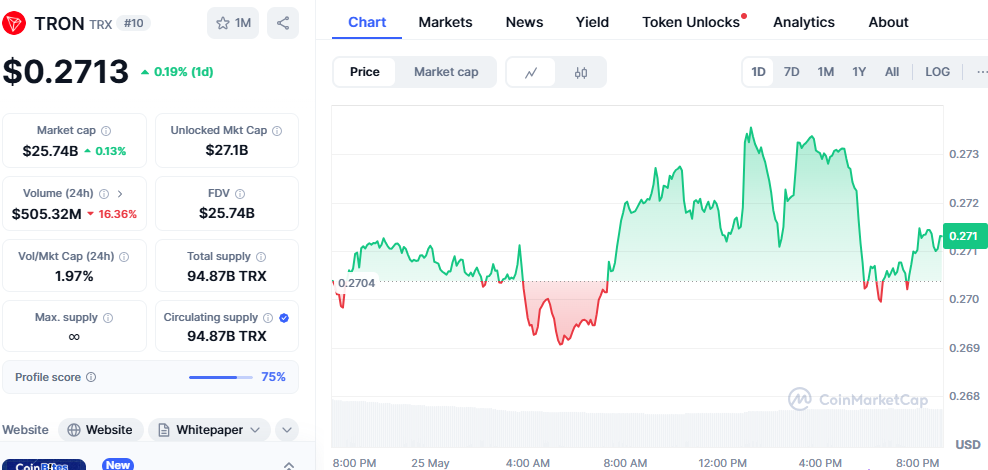Open the Whitepaper dropdown

(209, 430)
